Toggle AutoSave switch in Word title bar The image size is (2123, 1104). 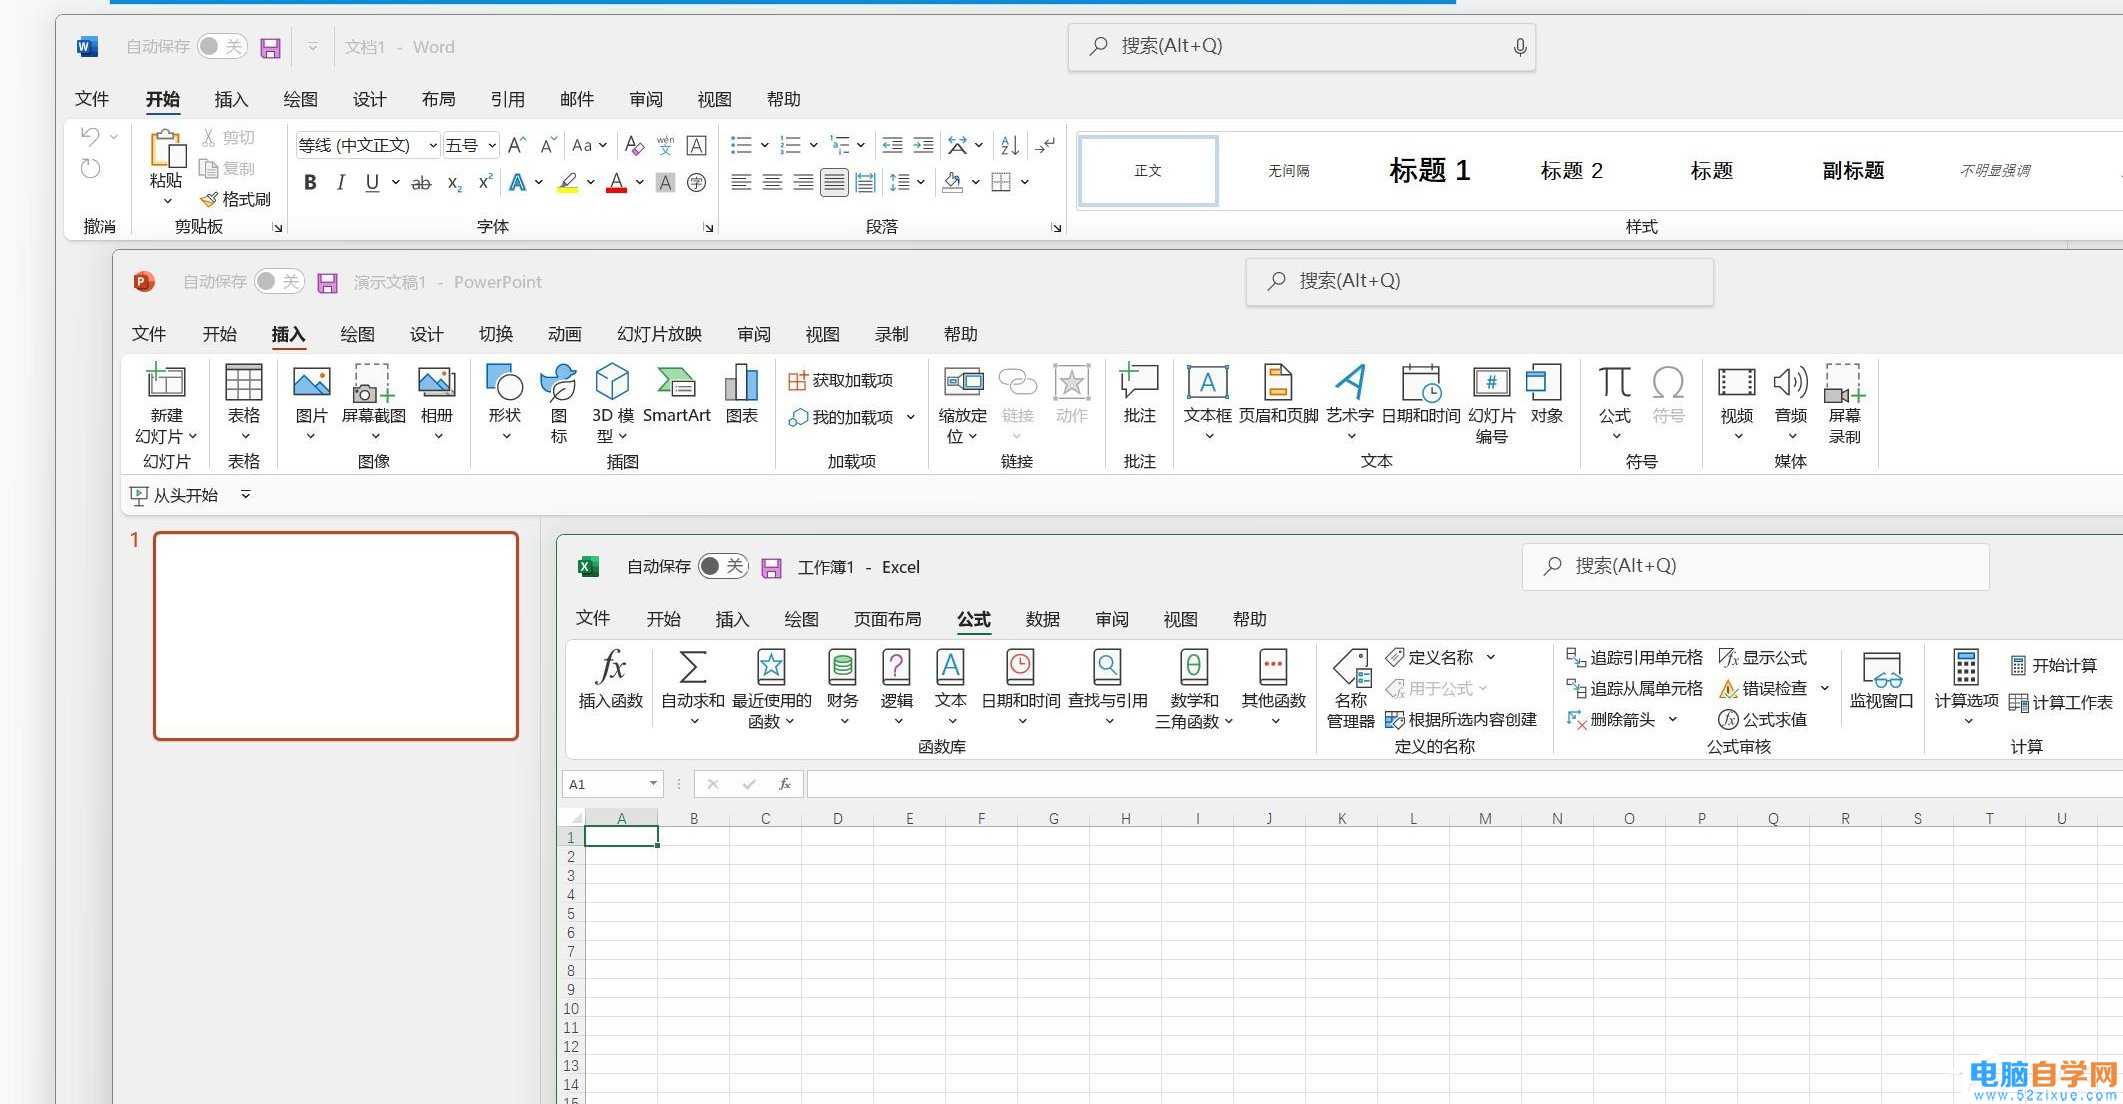pos(221,47)
